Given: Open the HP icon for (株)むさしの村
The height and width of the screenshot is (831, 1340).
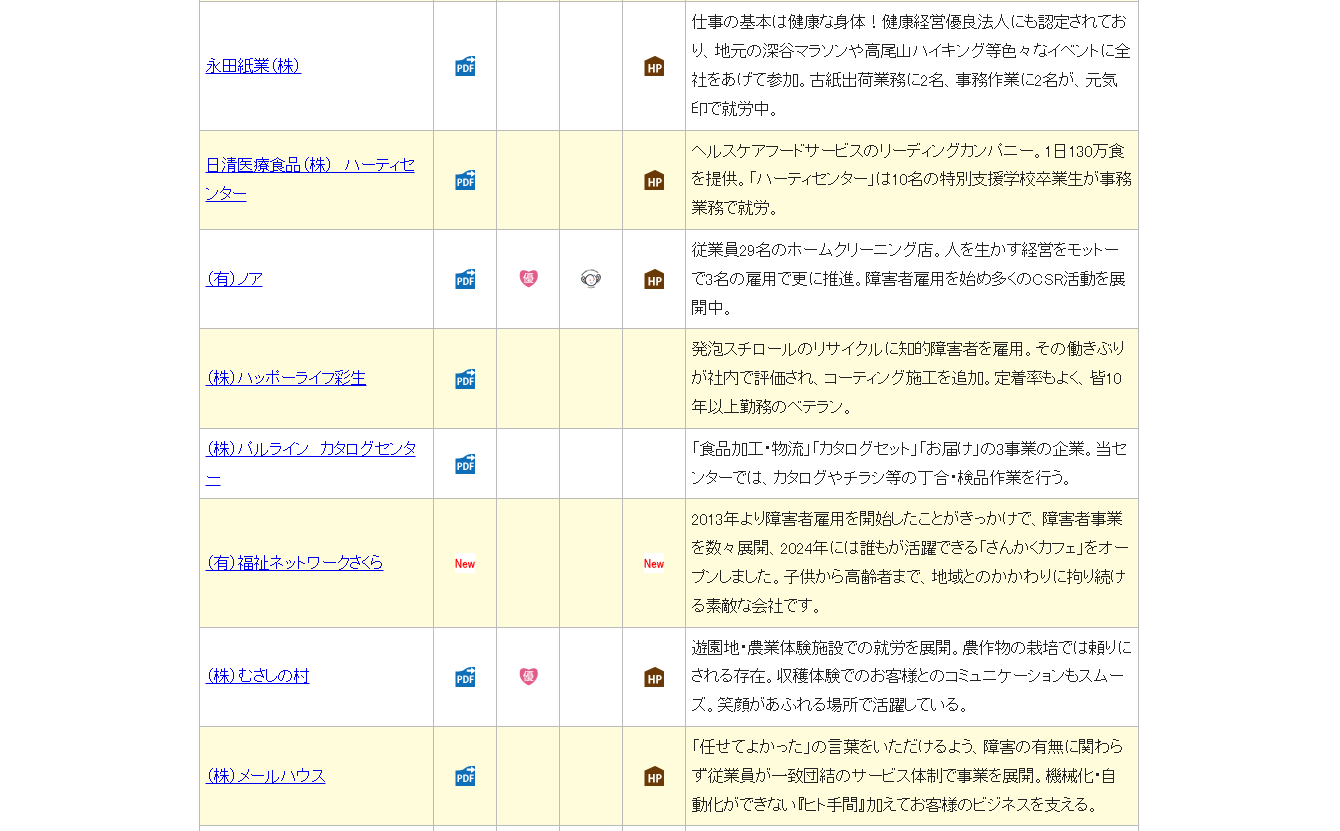Looking at the screenshot, I should coord(654,677).
